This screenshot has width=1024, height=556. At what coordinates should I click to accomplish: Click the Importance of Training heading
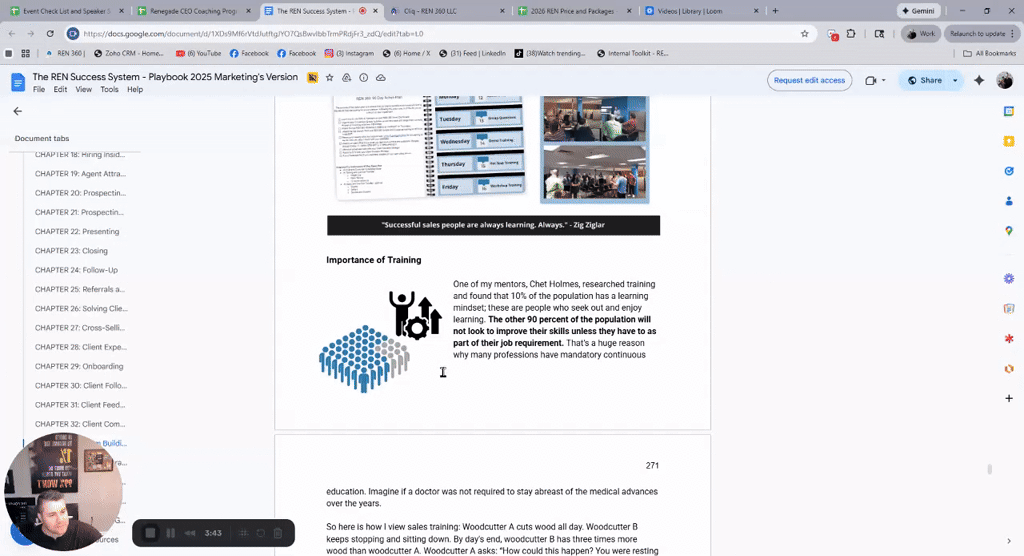[x=374, y=260]
